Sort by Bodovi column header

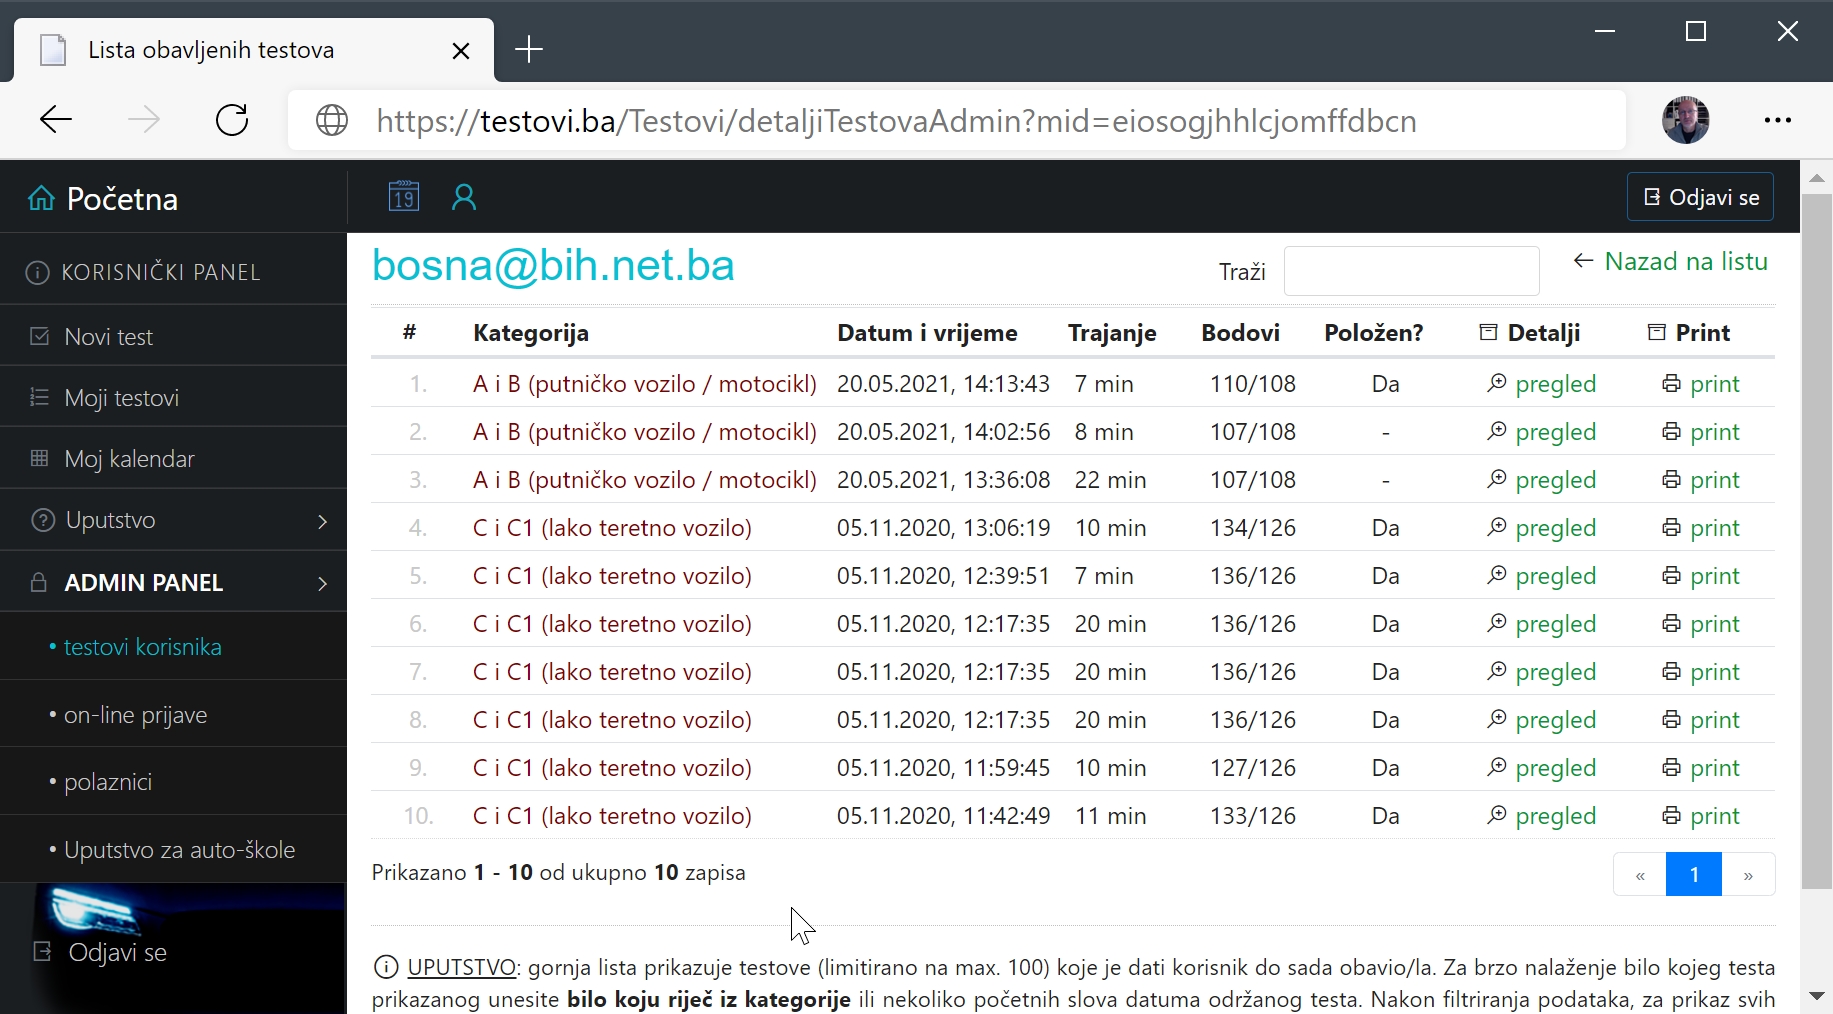1240,333
